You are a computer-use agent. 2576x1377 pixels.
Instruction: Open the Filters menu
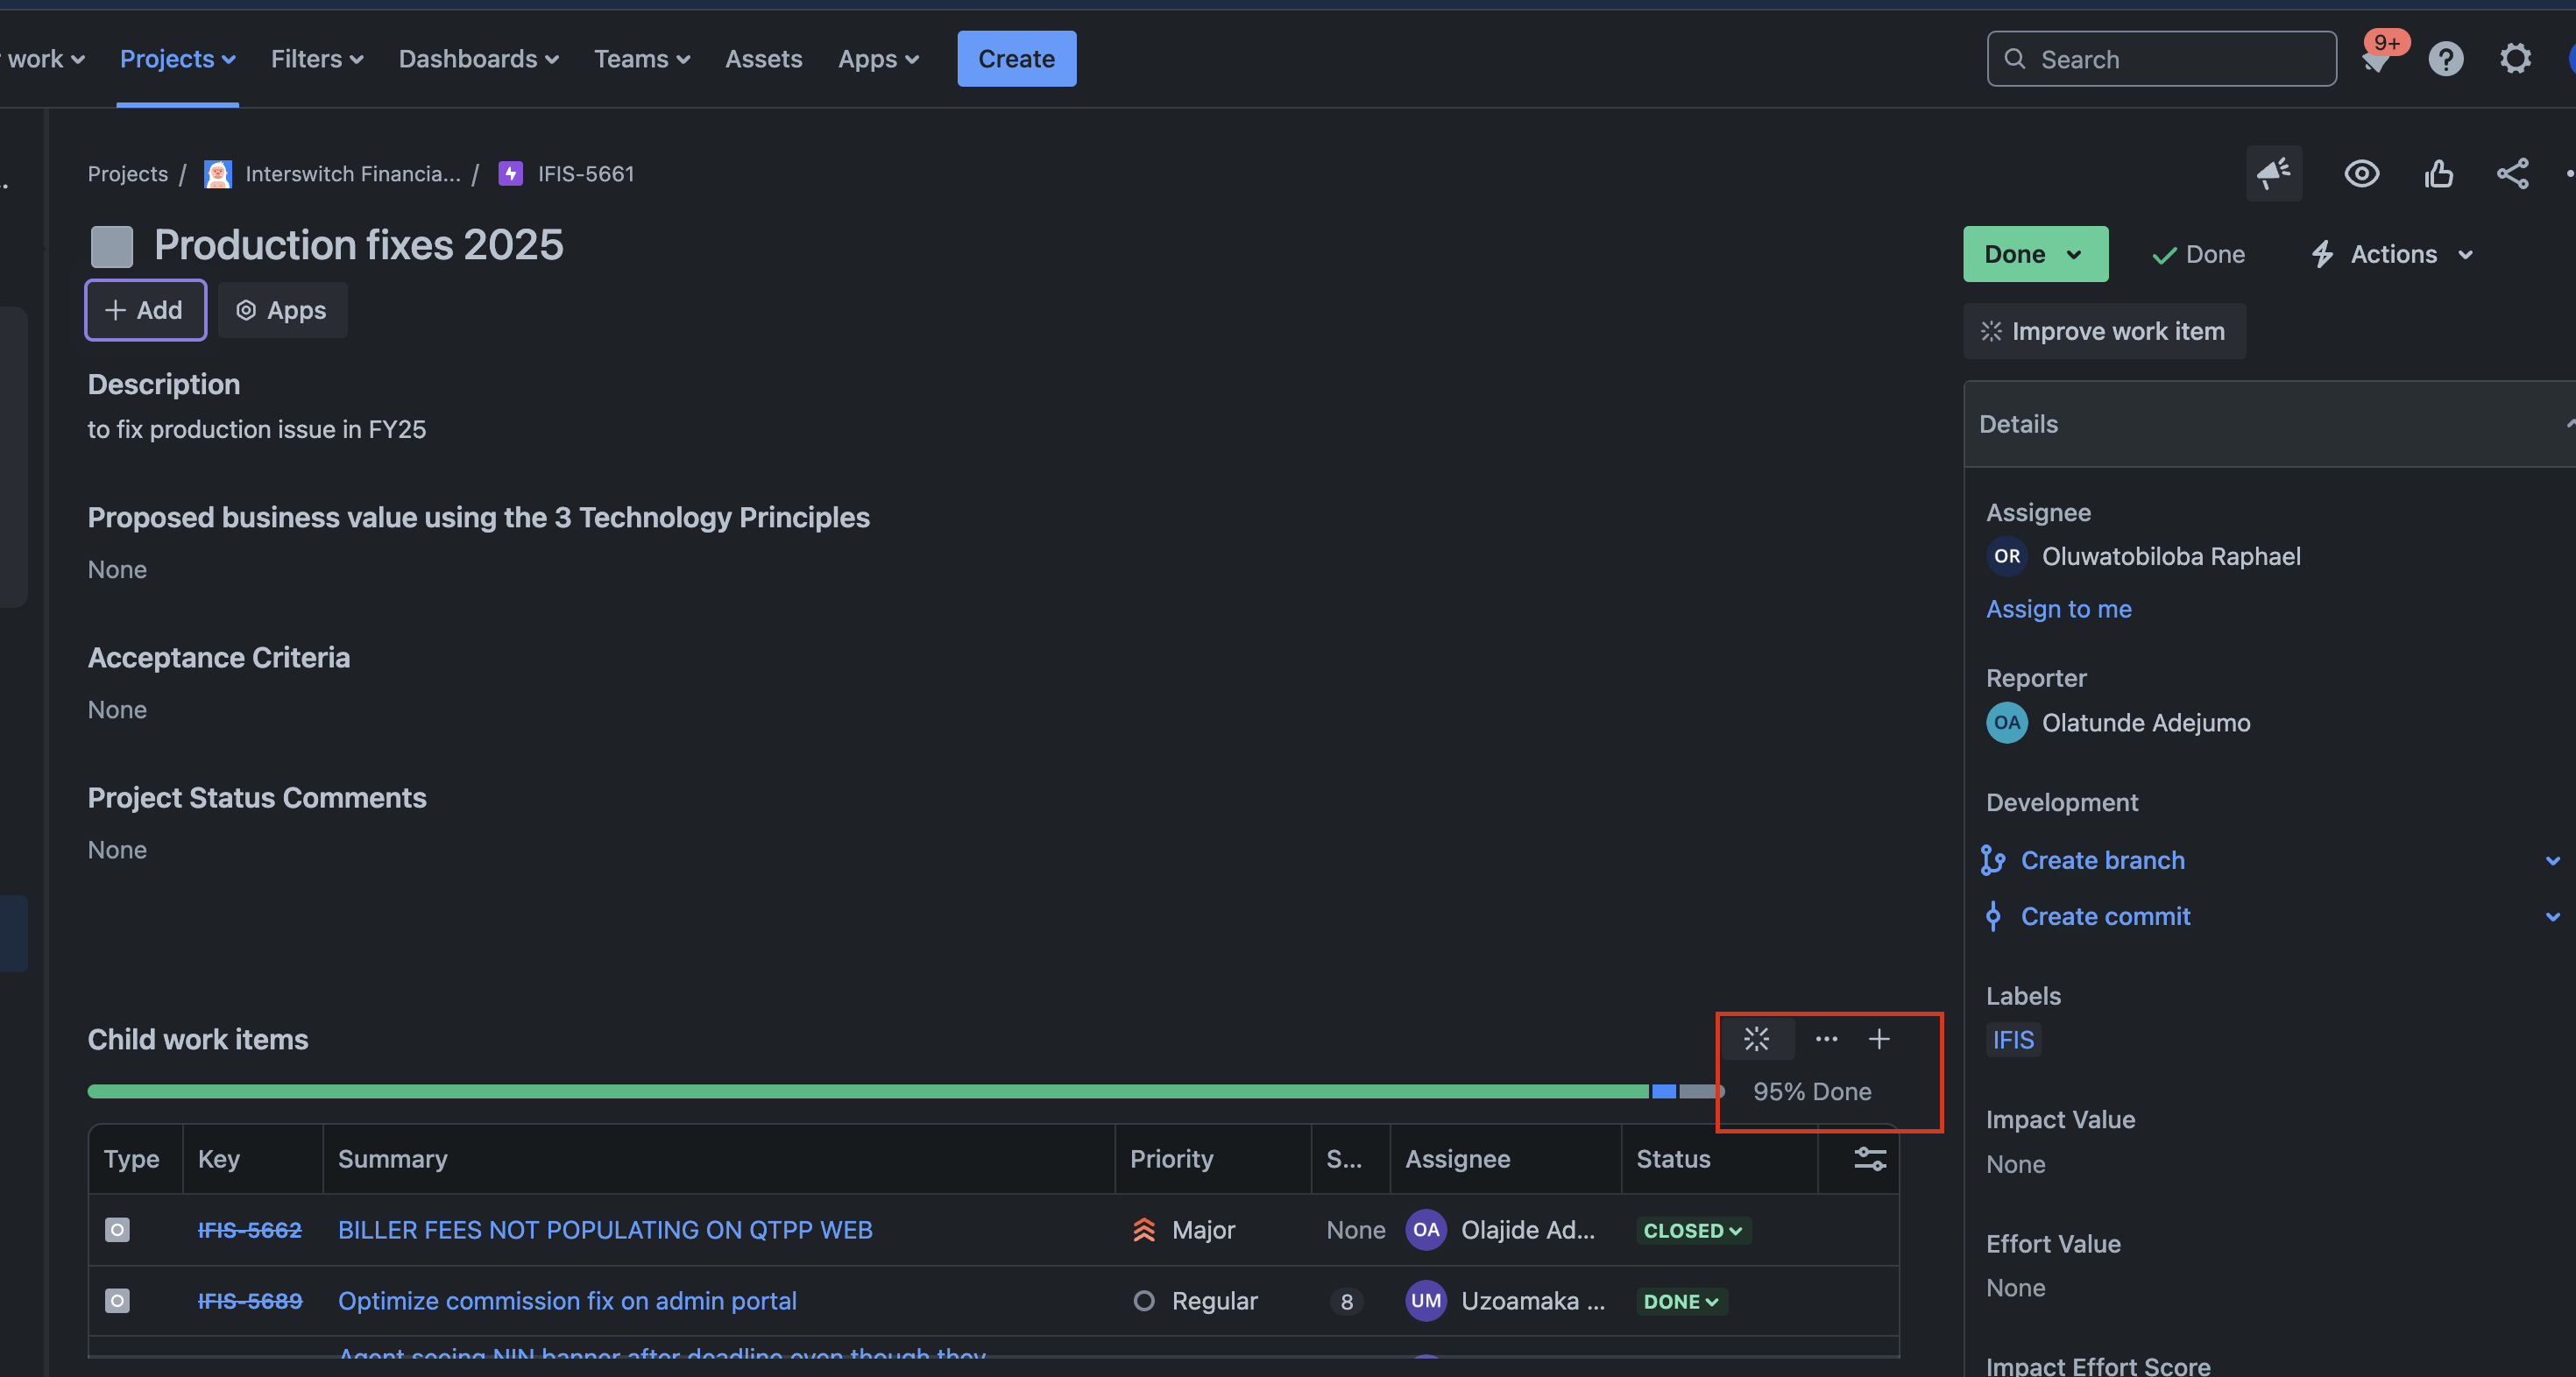(316, 59)
